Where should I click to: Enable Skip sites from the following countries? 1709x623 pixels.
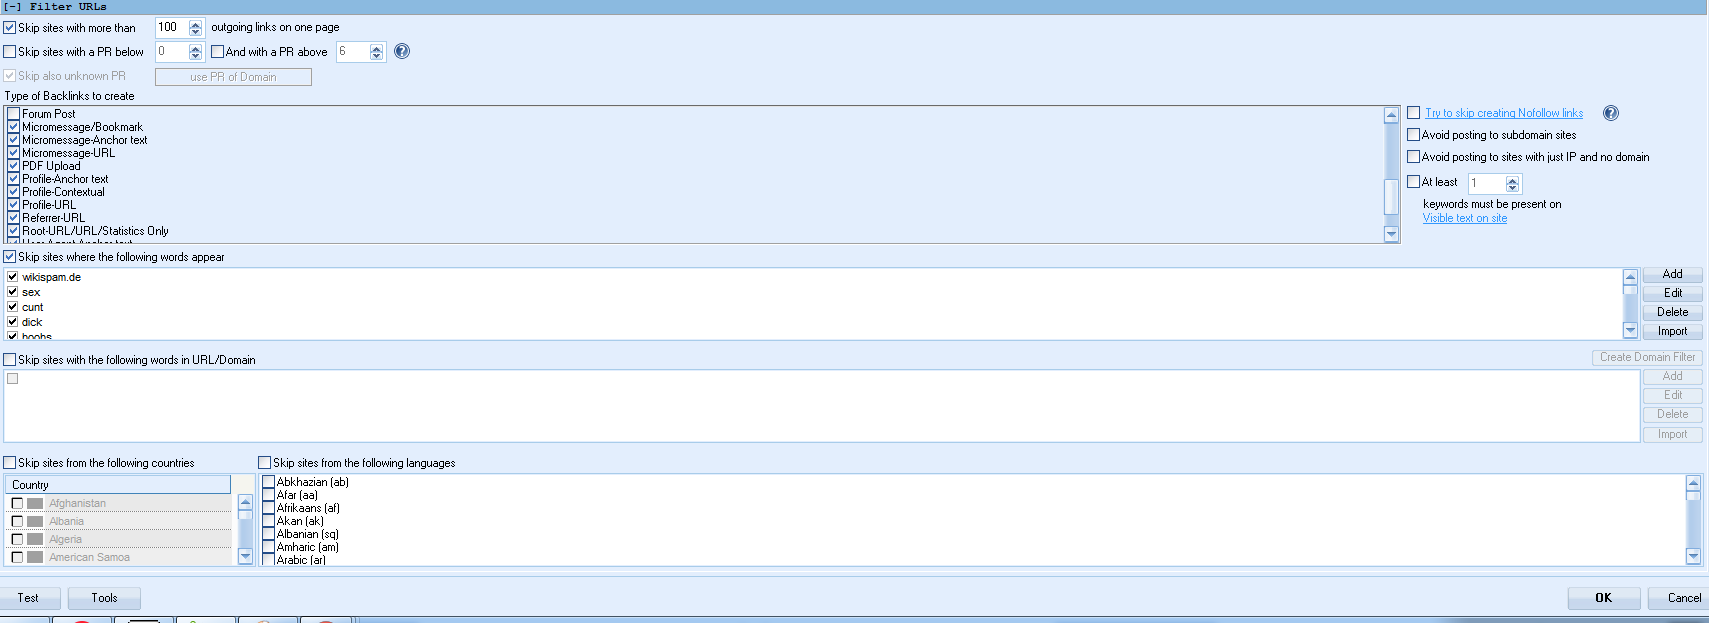click(10, 463)
